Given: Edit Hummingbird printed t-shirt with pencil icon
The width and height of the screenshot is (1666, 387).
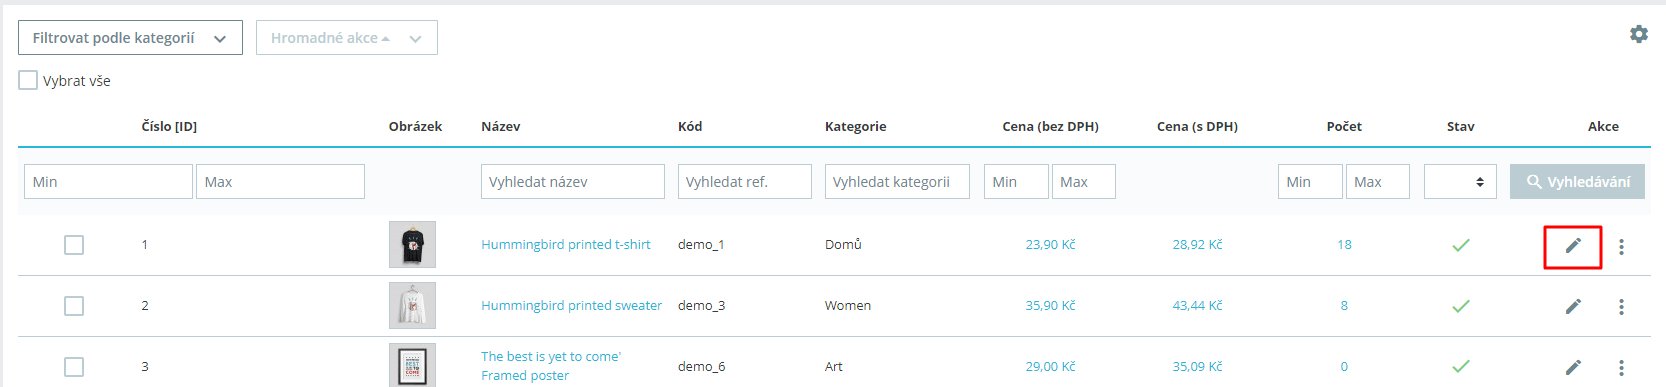Looking at the screenshot, I should [x=1573, y=246].
